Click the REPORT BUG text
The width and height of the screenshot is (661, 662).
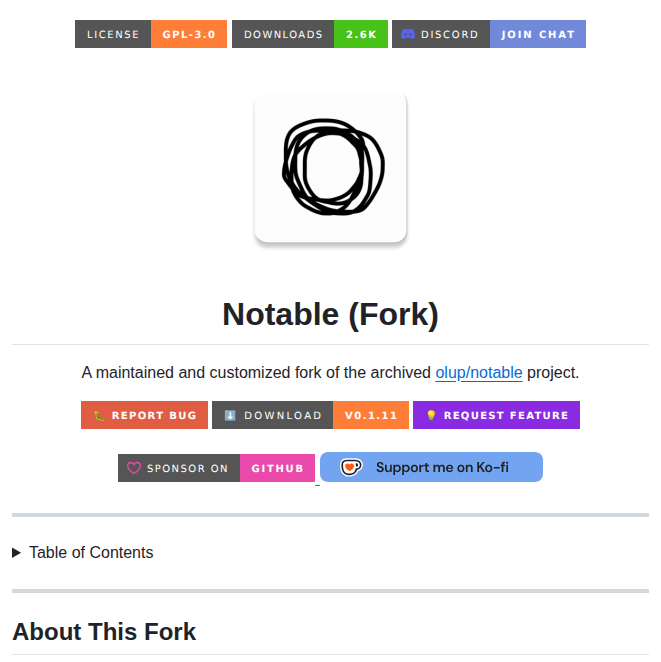pos(154,415)
